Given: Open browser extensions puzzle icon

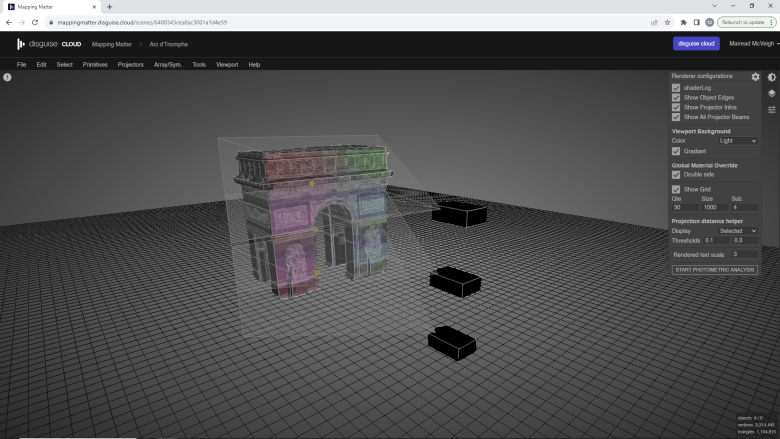Looking at the screenshot, I should [x=683, y=22].
